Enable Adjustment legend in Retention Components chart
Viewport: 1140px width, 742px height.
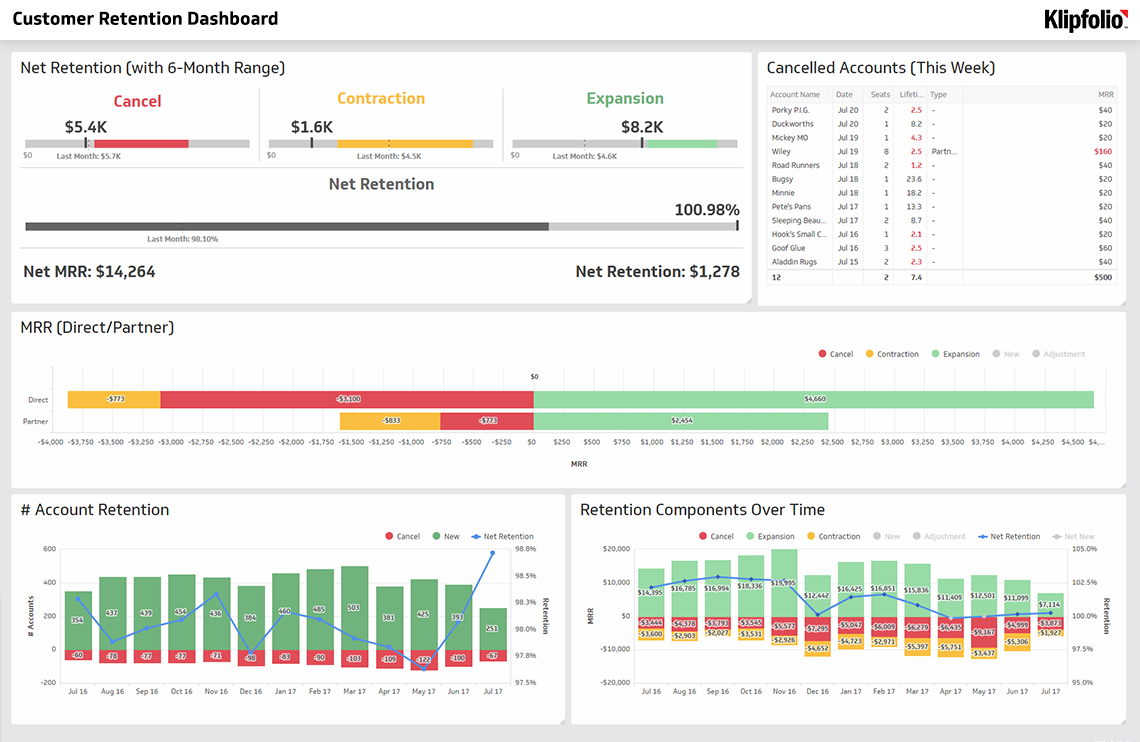point(939,536)
